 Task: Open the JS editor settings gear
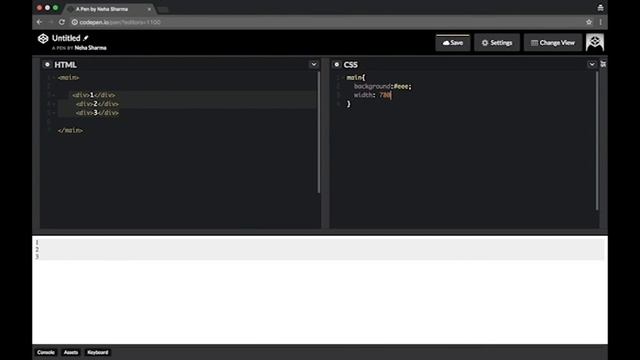point(603,64)
